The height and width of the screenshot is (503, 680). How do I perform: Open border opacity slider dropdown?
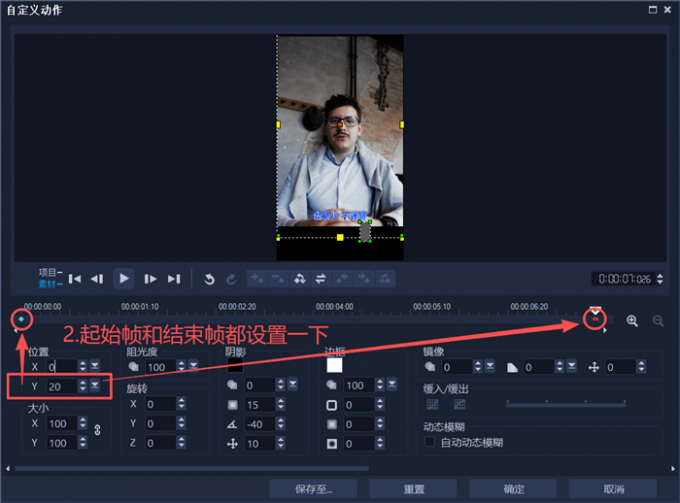click(x=392, y=385)
